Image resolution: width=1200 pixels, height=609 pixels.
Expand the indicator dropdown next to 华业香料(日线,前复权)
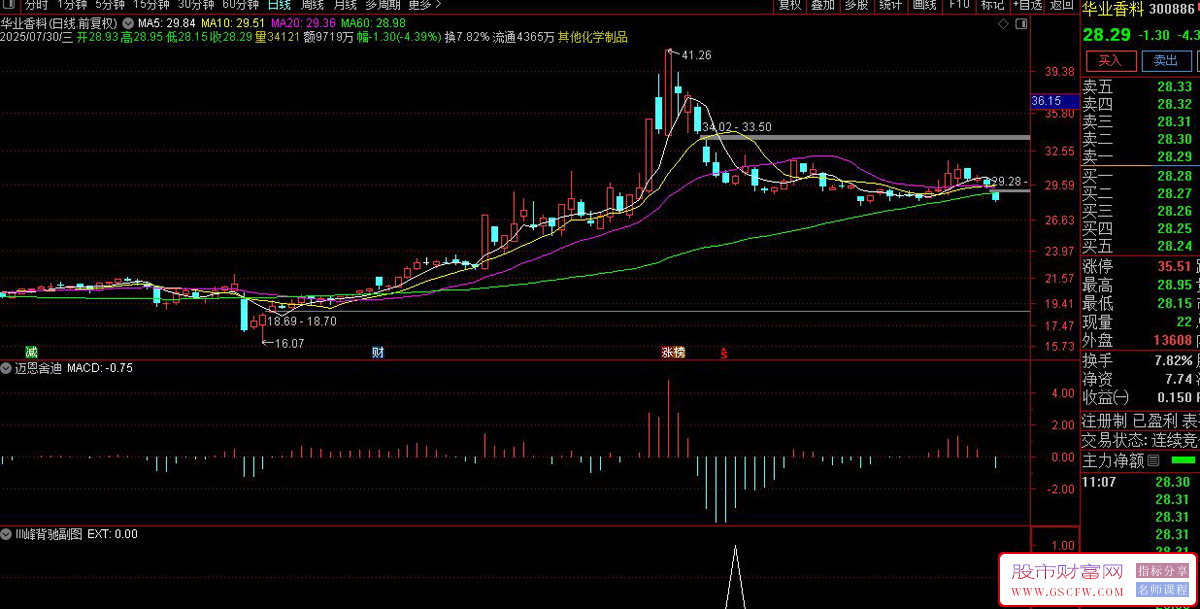coord(128,23)
